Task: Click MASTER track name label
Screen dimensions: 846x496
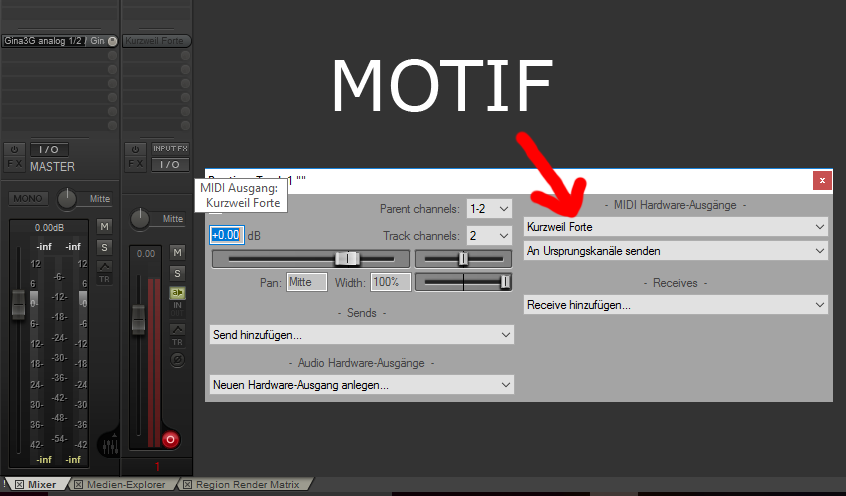Action: click(52, 167)
